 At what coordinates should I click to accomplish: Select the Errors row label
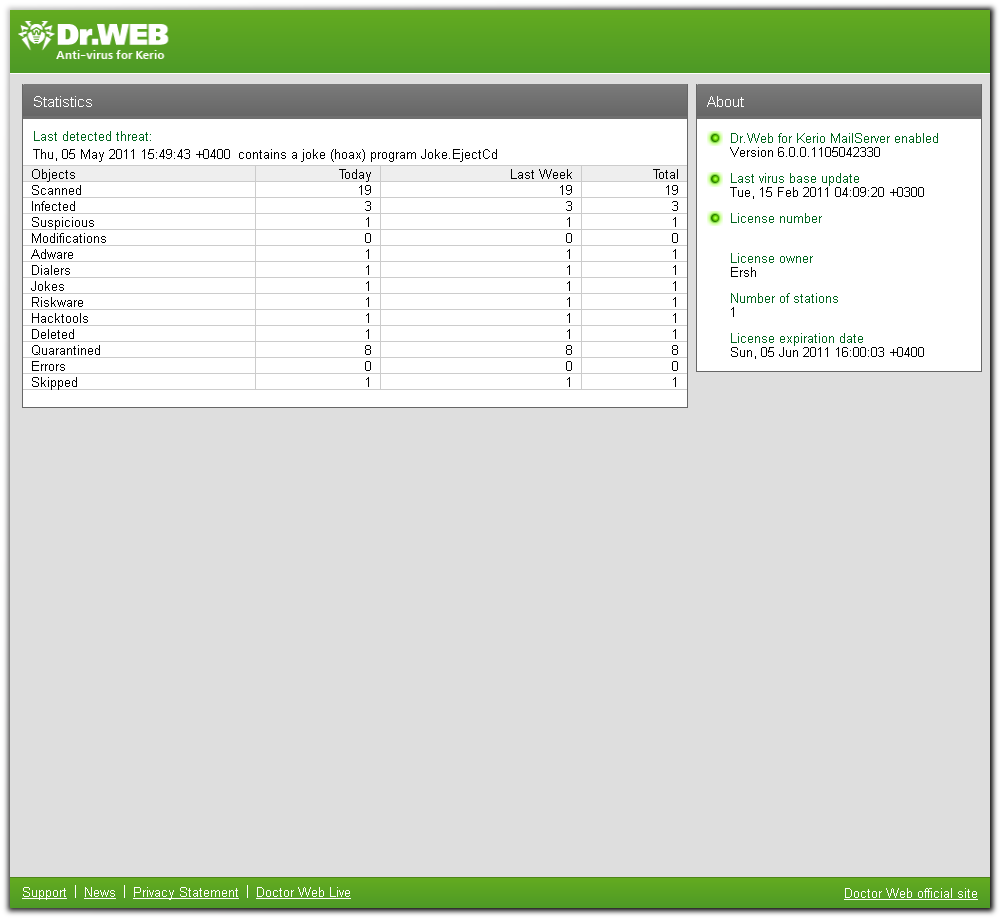pos(48,366)
